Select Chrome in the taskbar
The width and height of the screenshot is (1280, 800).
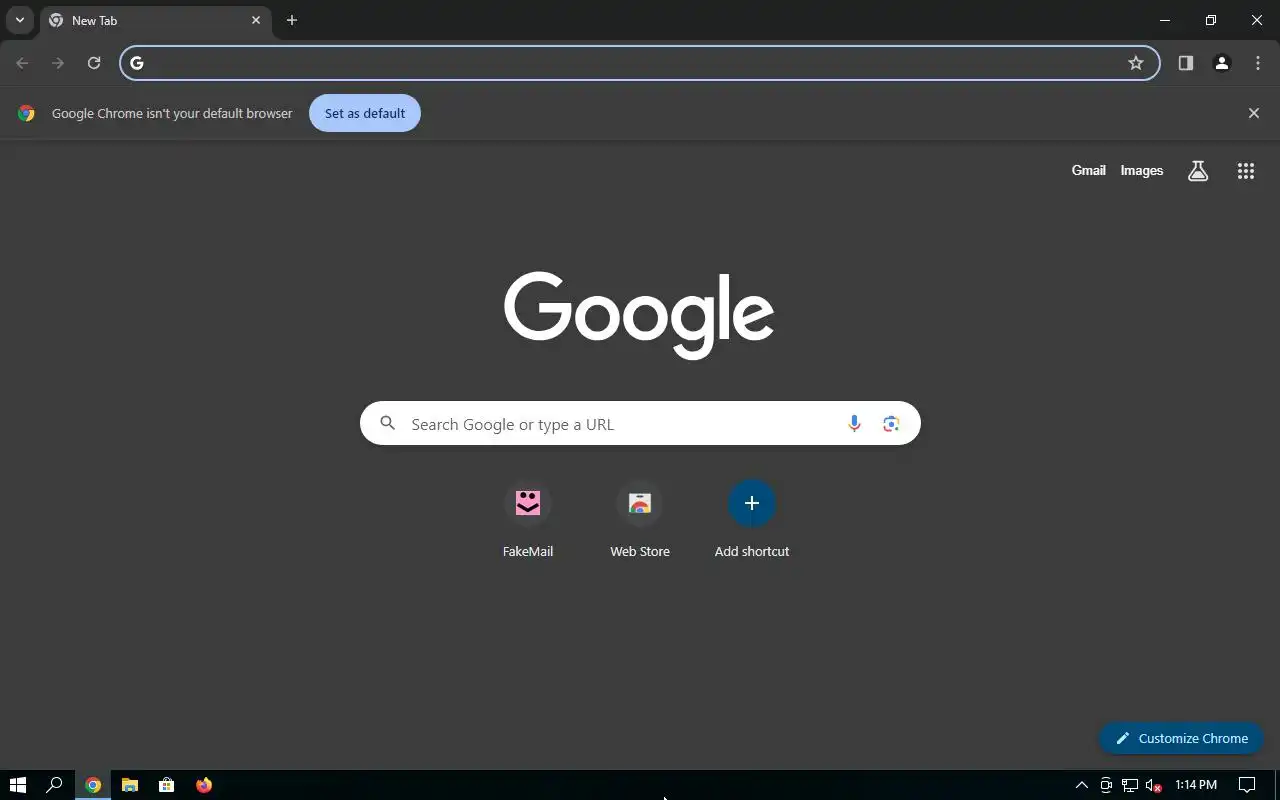[x=93, y=785]
